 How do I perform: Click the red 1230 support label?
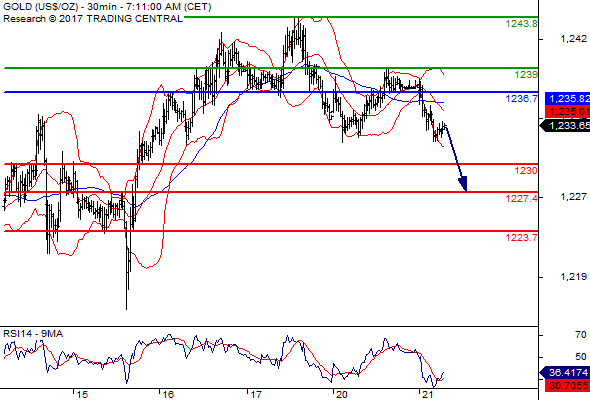point(526,170)
